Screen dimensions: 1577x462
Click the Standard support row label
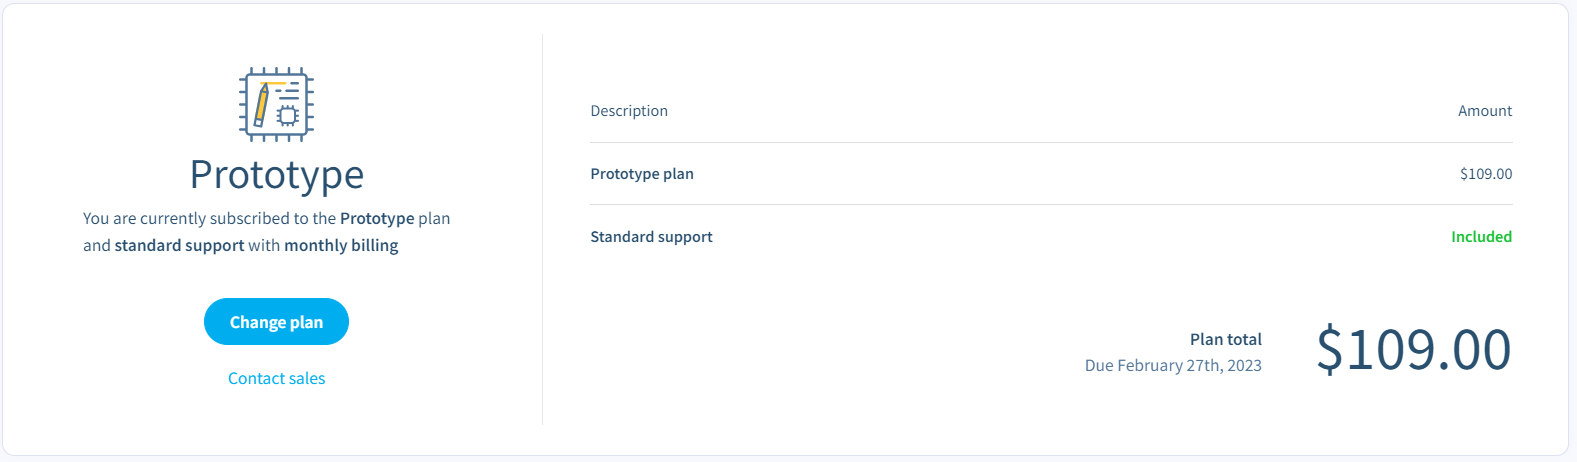click(x=651, y=237)
